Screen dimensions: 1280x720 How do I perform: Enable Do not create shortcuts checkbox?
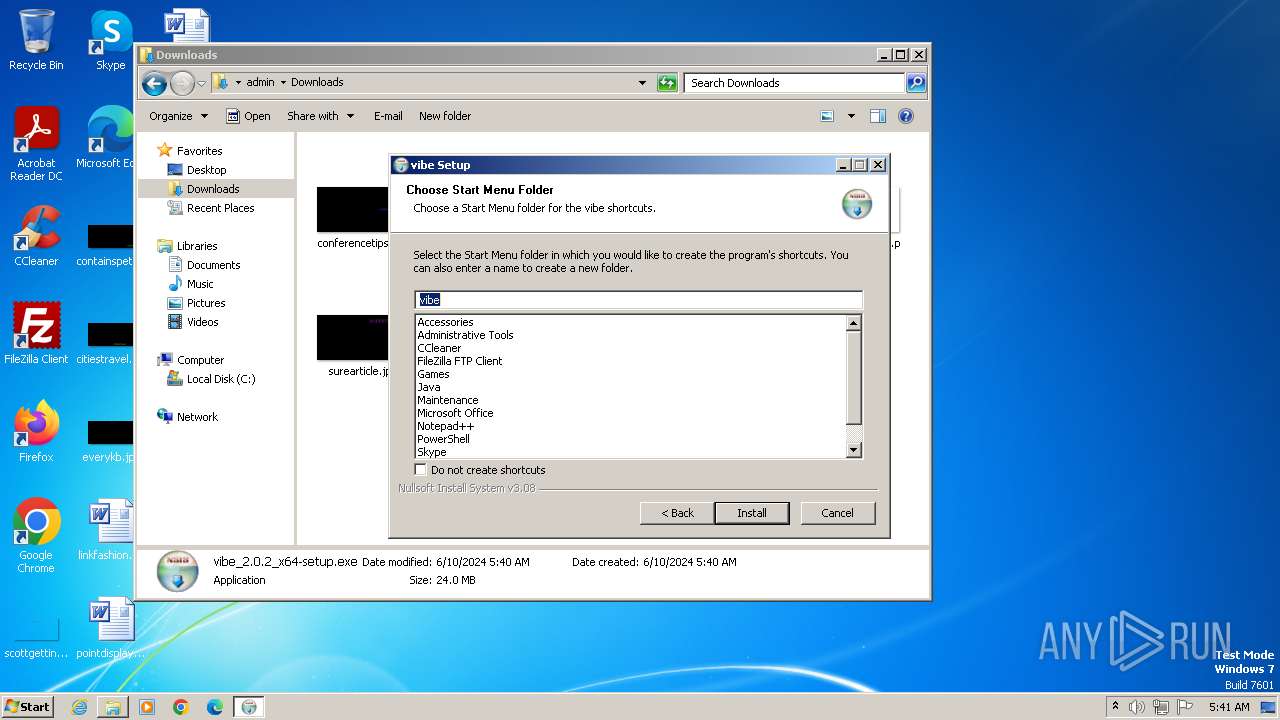[421, 469]
